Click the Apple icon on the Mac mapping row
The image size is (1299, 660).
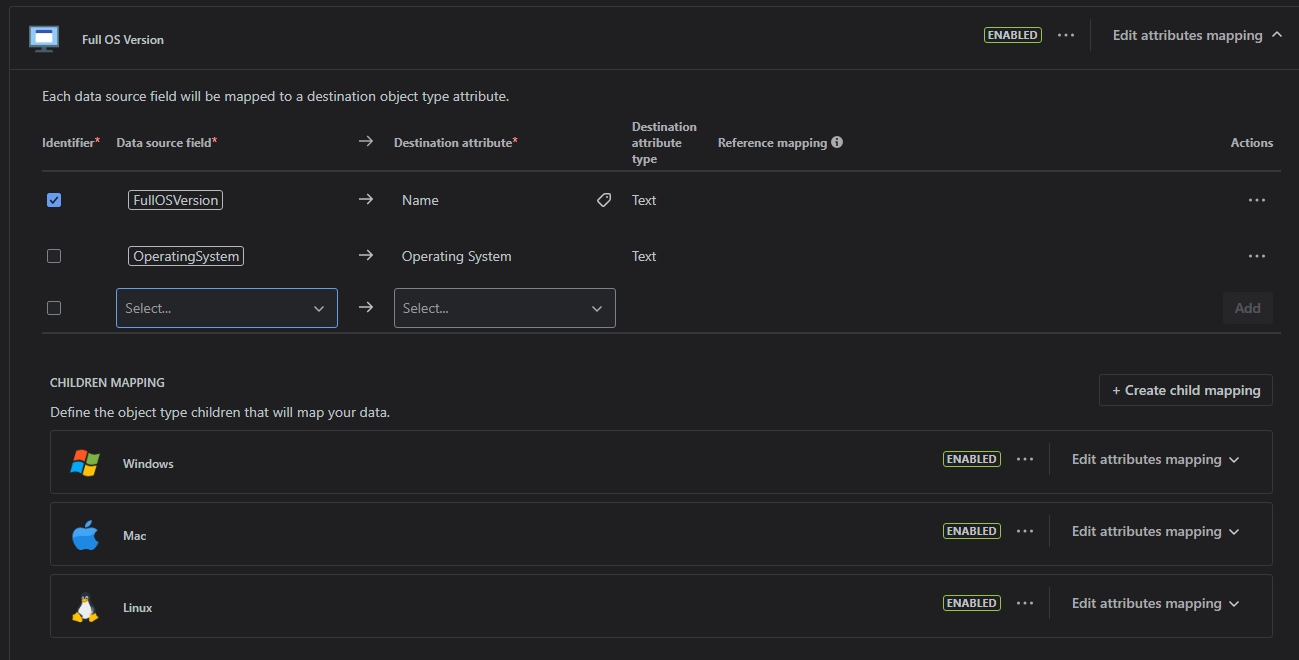(85, 533)
